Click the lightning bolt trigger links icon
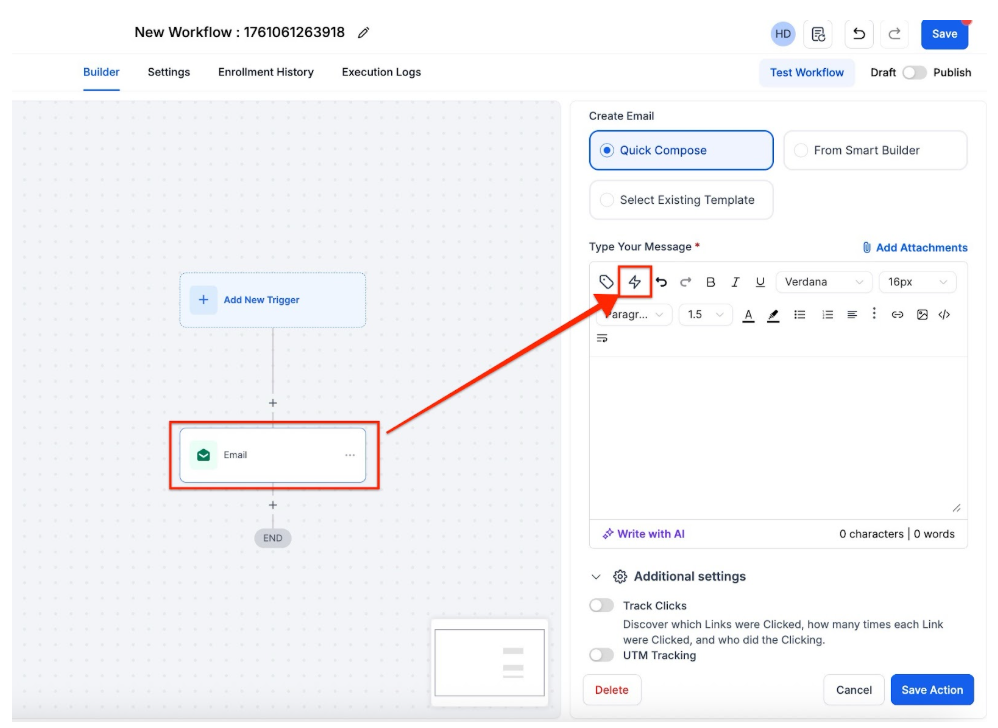The image size is (998, 728). click(x=634, y=282)
